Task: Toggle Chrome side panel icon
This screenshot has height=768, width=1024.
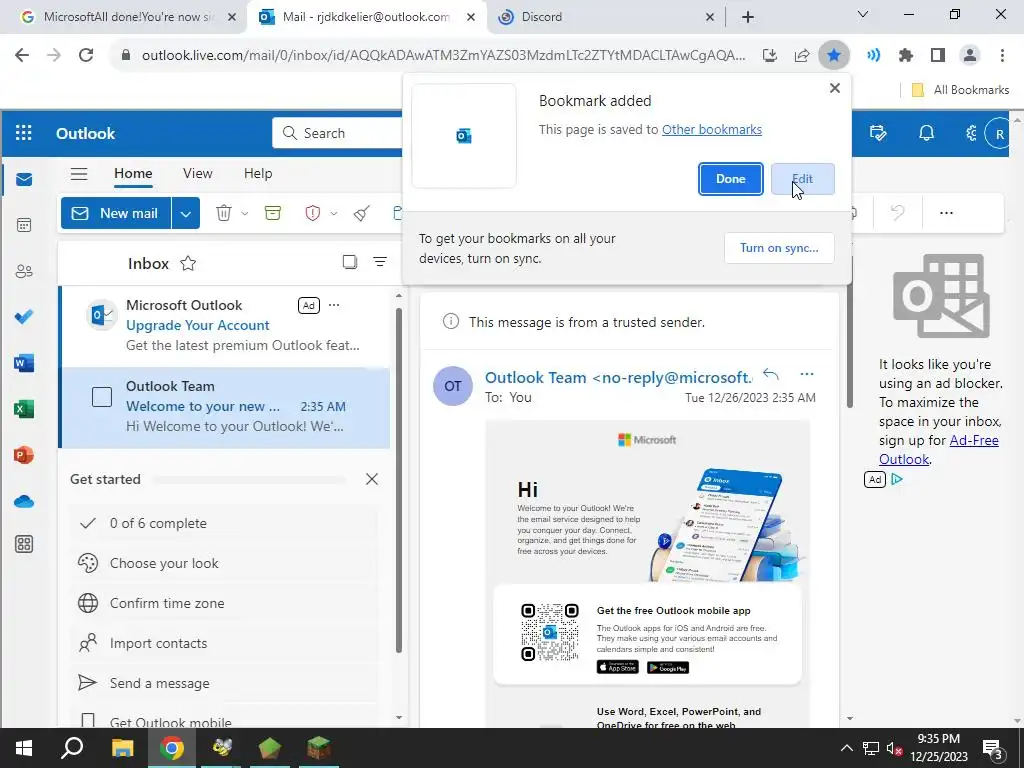Action: tap(938, 55)
